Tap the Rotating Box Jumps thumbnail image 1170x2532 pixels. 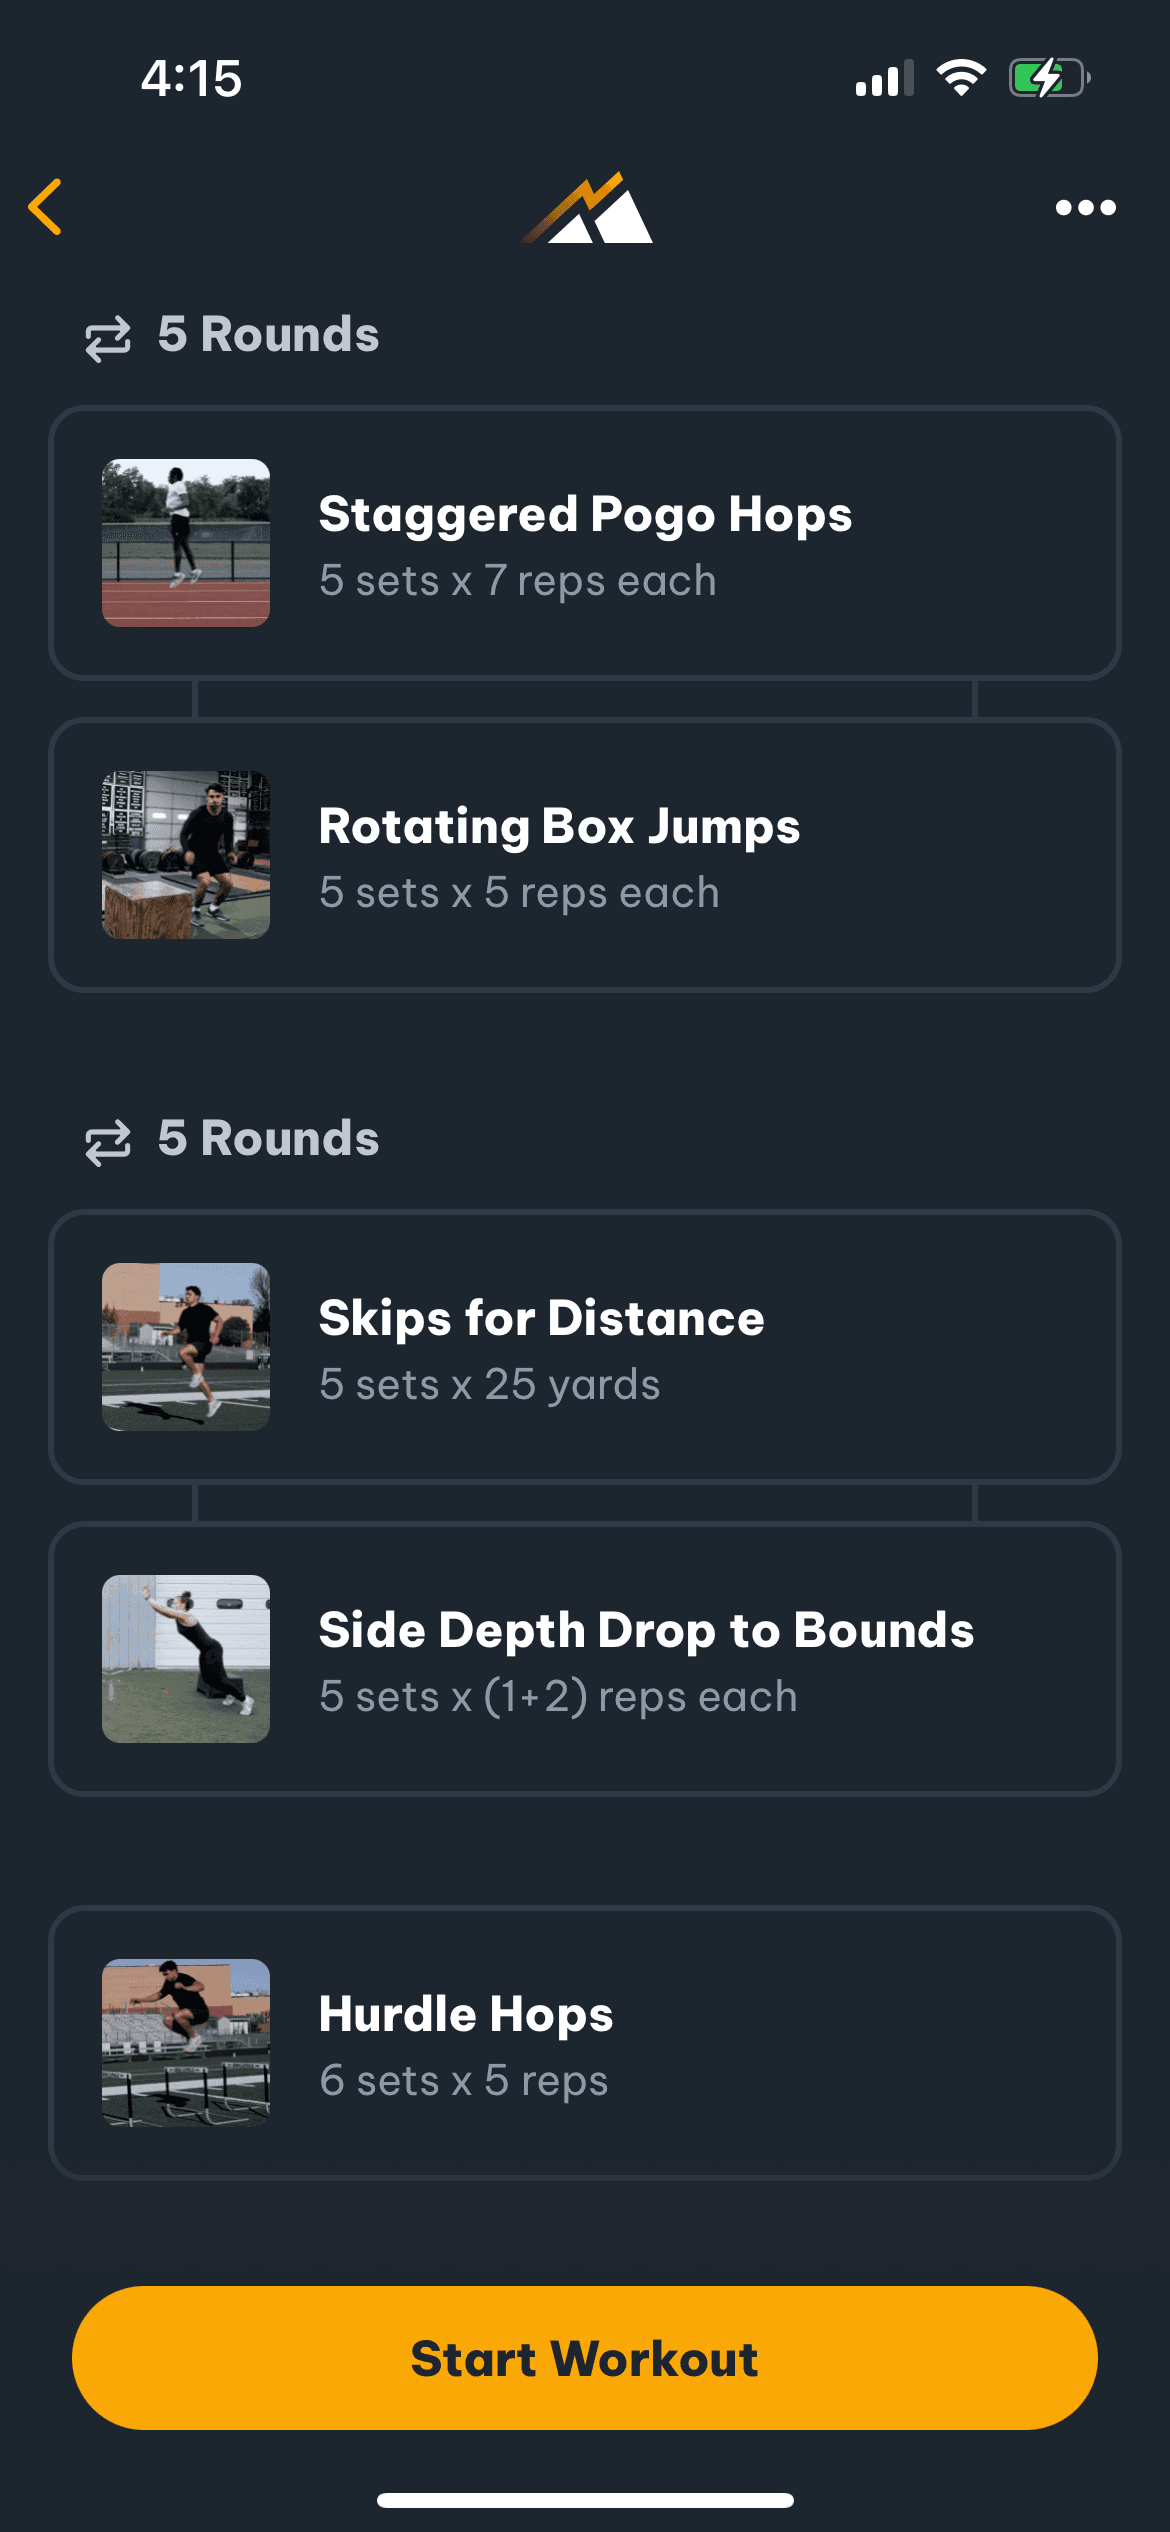point(185,853)
